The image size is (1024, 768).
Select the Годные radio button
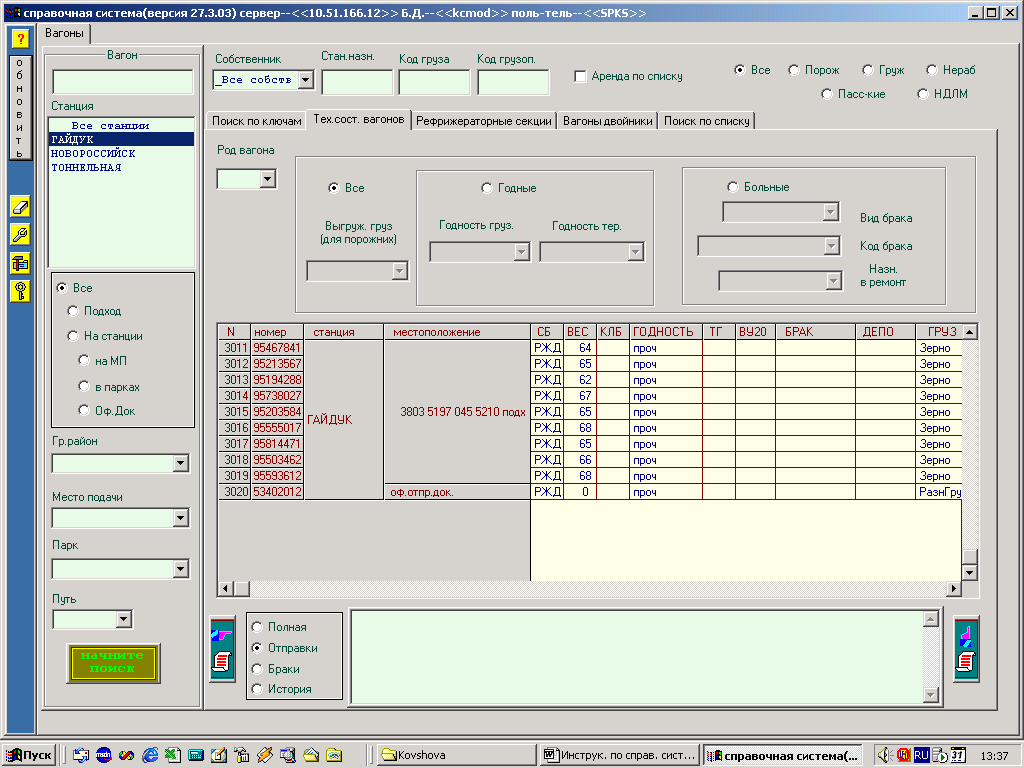coord(487,188)
